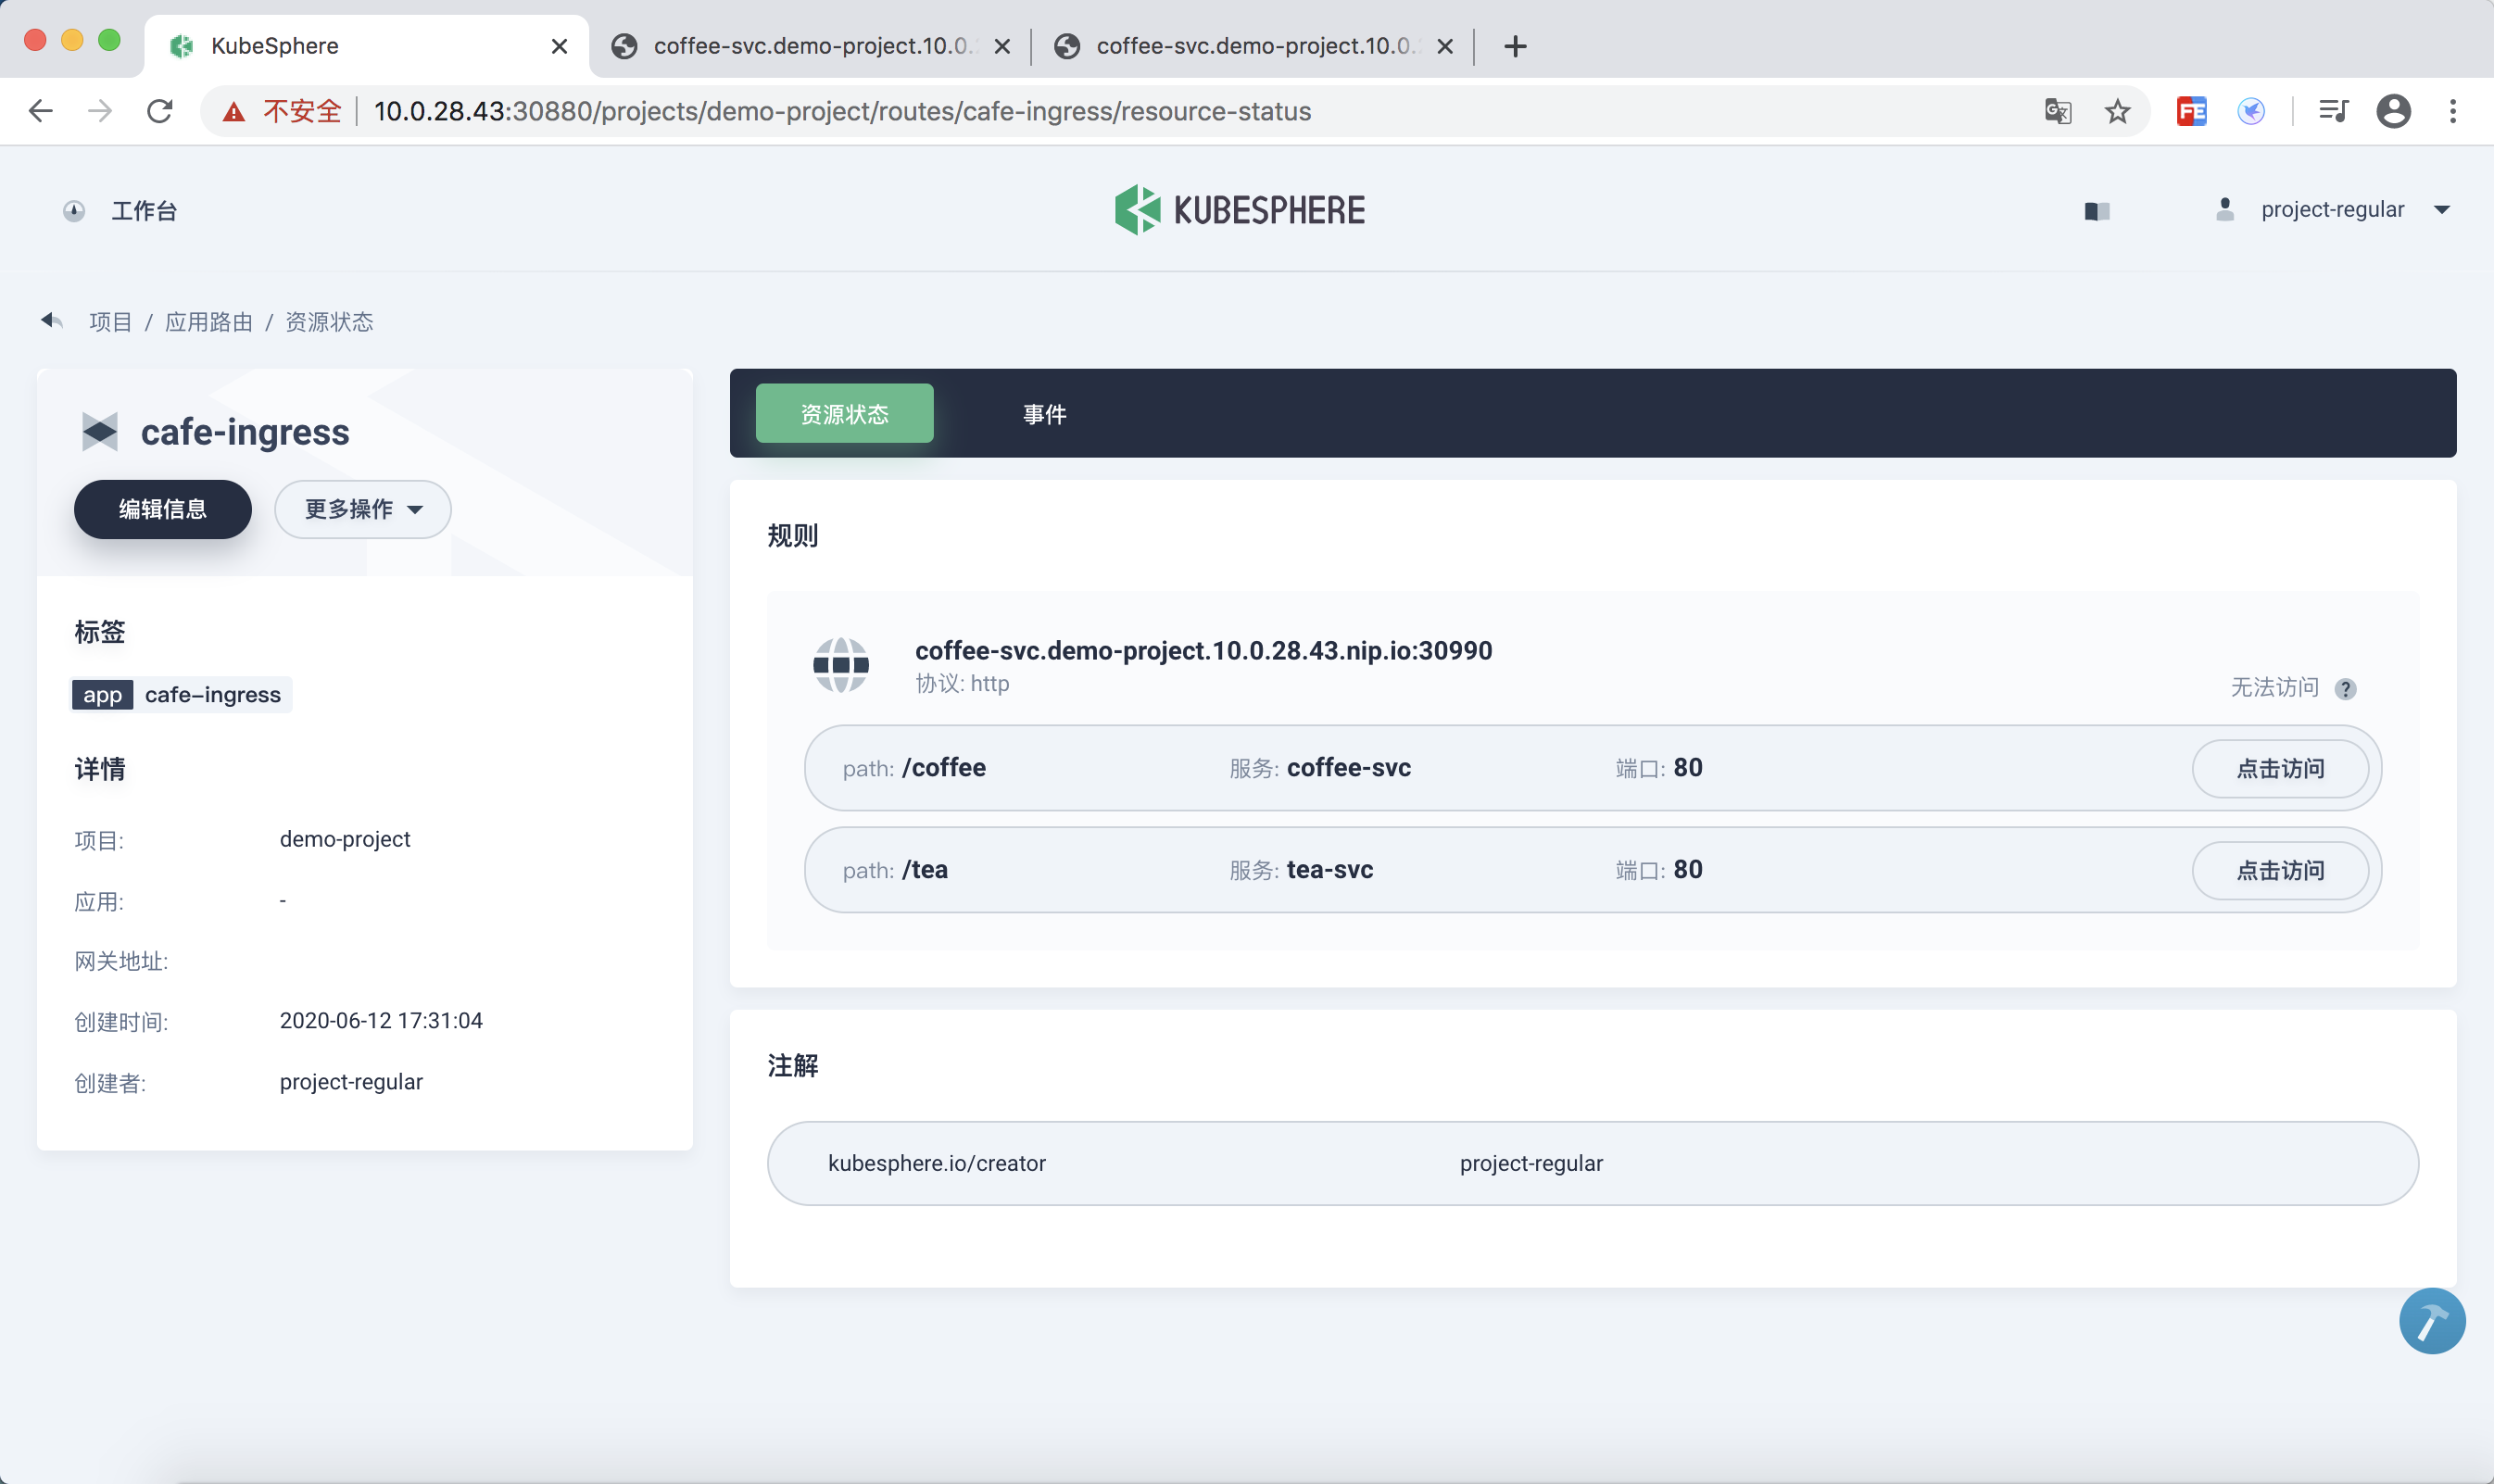Click the help question mark beside 无法访问

(x=2345, y=688)
